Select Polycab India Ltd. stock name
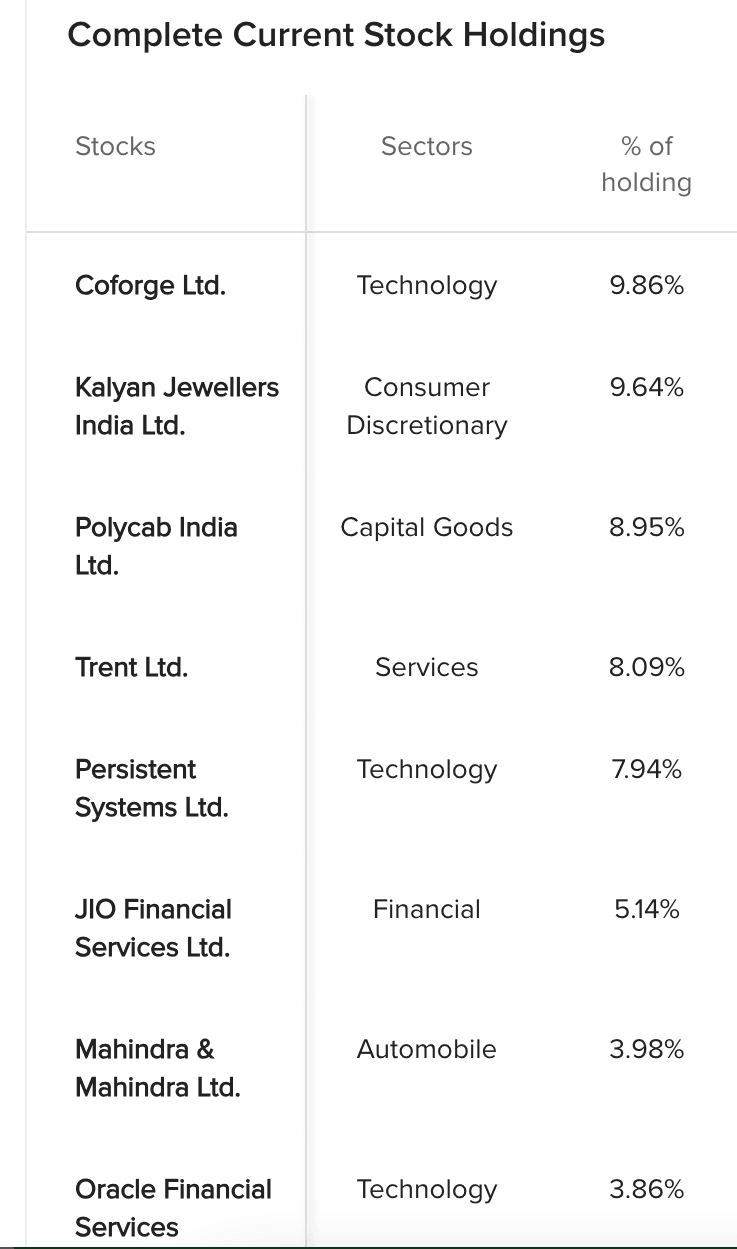 pyautogui.click(x=155, y=546)
